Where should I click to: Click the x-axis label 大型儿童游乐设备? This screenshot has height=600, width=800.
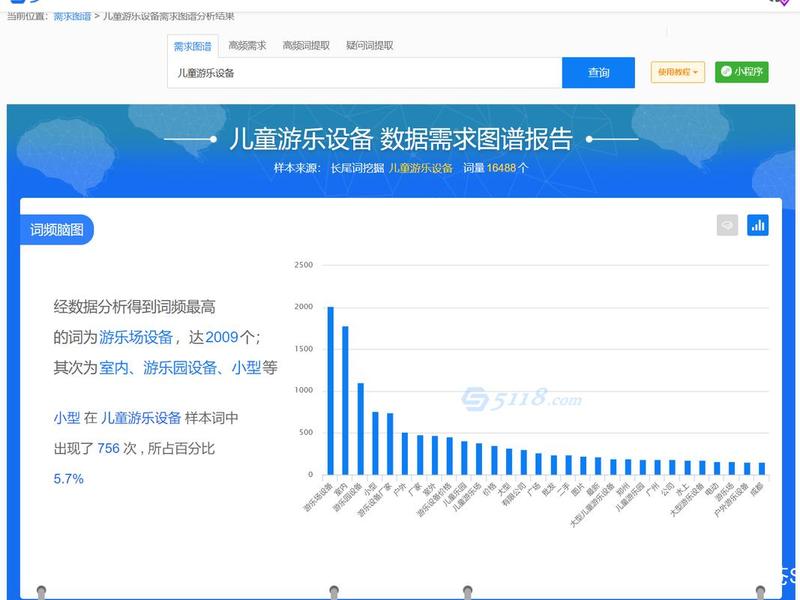[592, 505]
